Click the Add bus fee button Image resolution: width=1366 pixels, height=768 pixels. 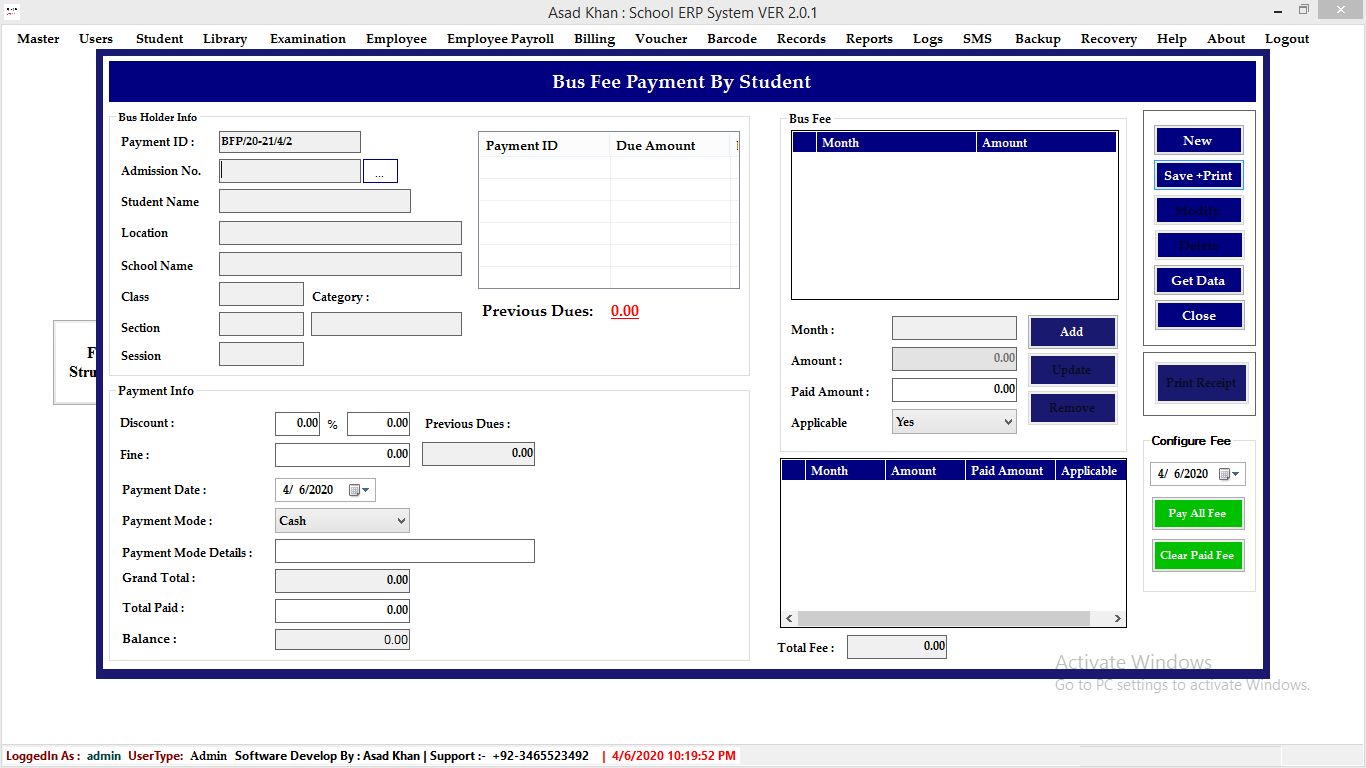[1071, 332]
